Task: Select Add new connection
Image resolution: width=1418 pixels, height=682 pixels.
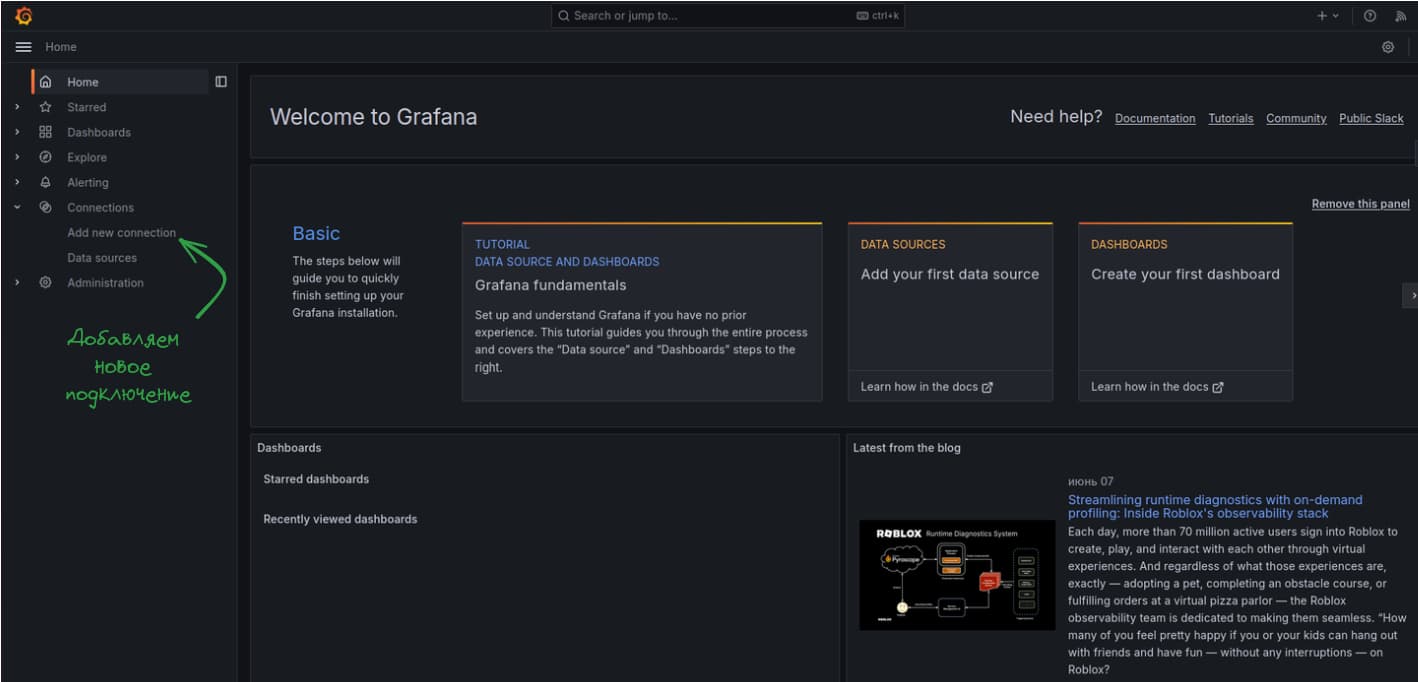Action: tap(122, 232)
